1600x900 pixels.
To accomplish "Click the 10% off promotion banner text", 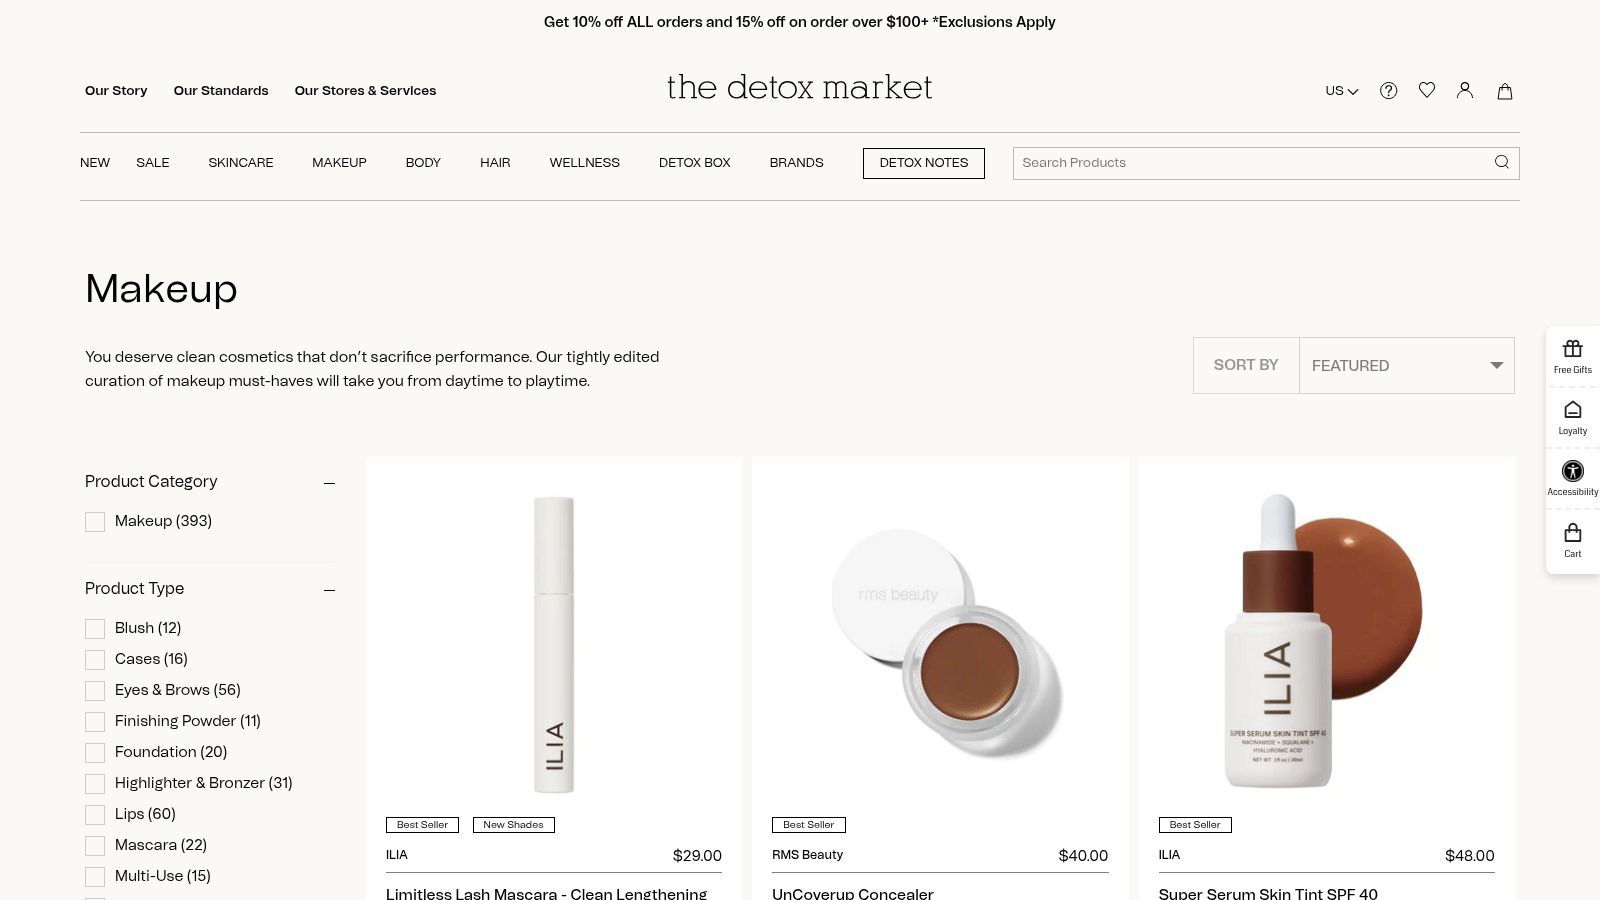I will [800, 22].
